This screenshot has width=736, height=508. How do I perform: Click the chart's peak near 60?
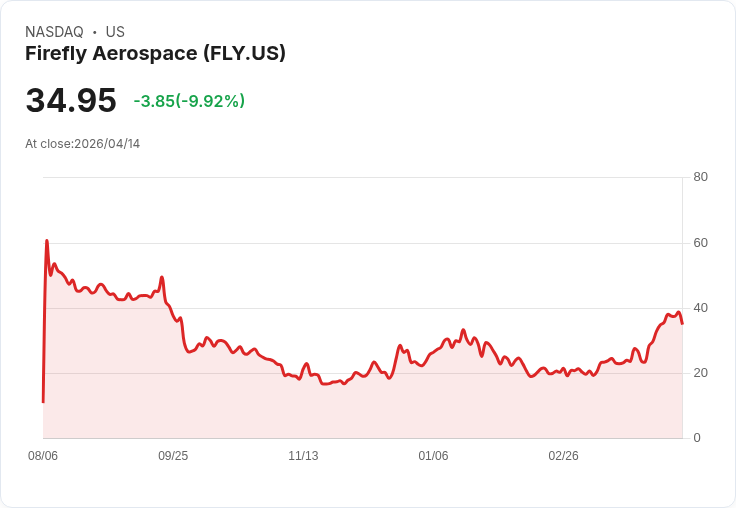point(47,241)
